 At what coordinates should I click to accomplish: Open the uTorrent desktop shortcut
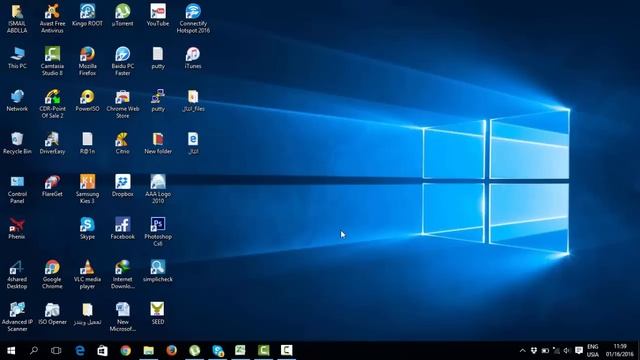[122, 16]
